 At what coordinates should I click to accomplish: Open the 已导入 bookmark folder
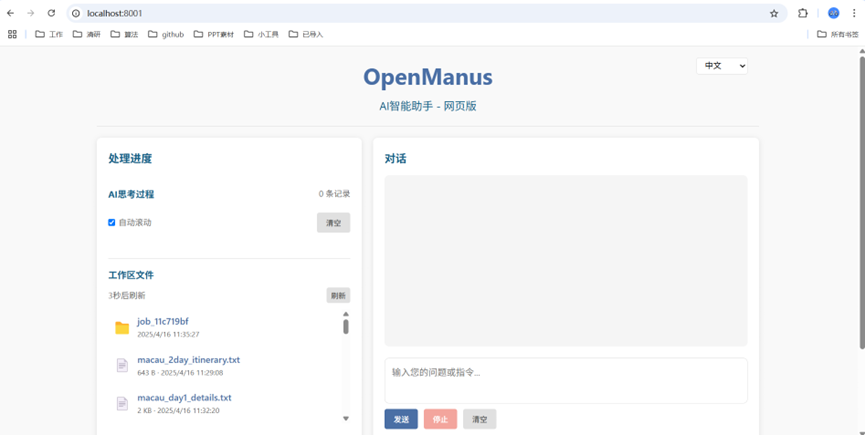coord(306,34)
